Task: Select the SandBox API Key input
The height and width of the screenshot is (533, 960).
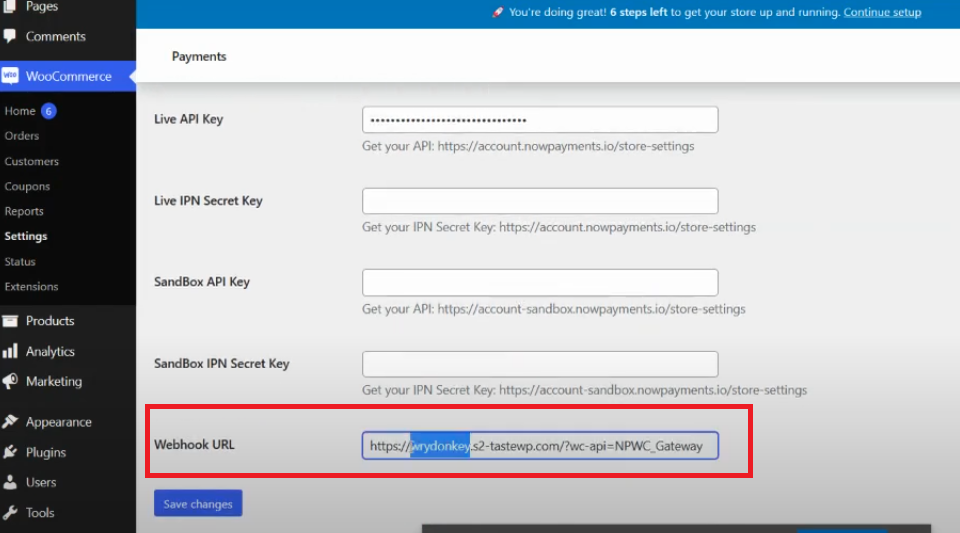Action: (540, 282)
